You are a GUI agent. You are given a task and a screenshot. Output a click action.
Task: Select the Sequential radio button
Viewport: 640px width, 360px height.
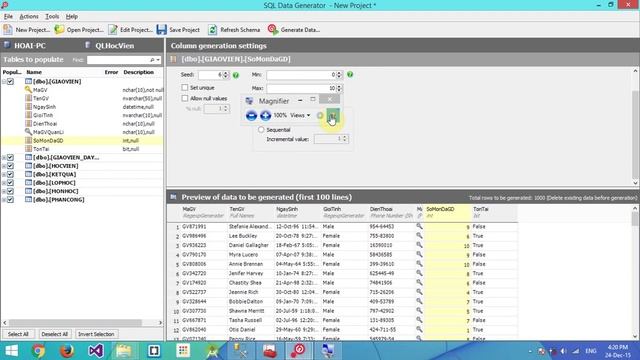pyautogui.click(x=261, y=129)
